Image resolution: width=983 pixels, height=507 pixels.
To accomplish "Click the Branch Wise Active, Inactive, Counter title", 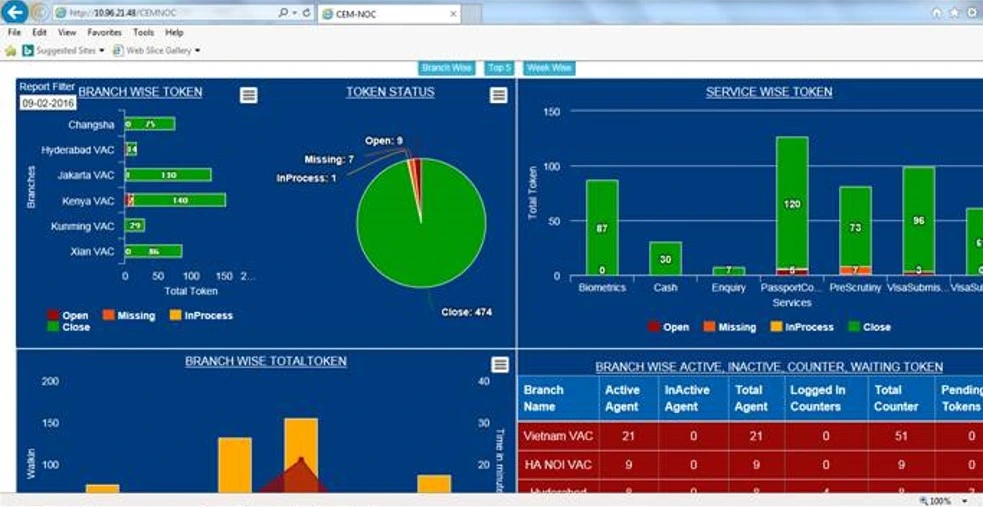I will tap(769, 367).
